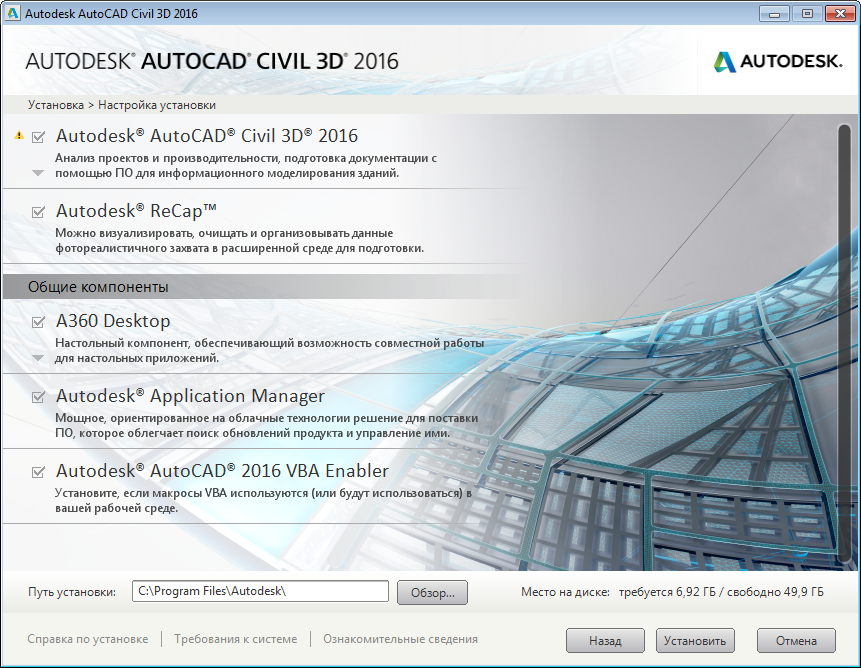
Task: Open the Ознакомительные сведения link
Action: click(400, 639)
